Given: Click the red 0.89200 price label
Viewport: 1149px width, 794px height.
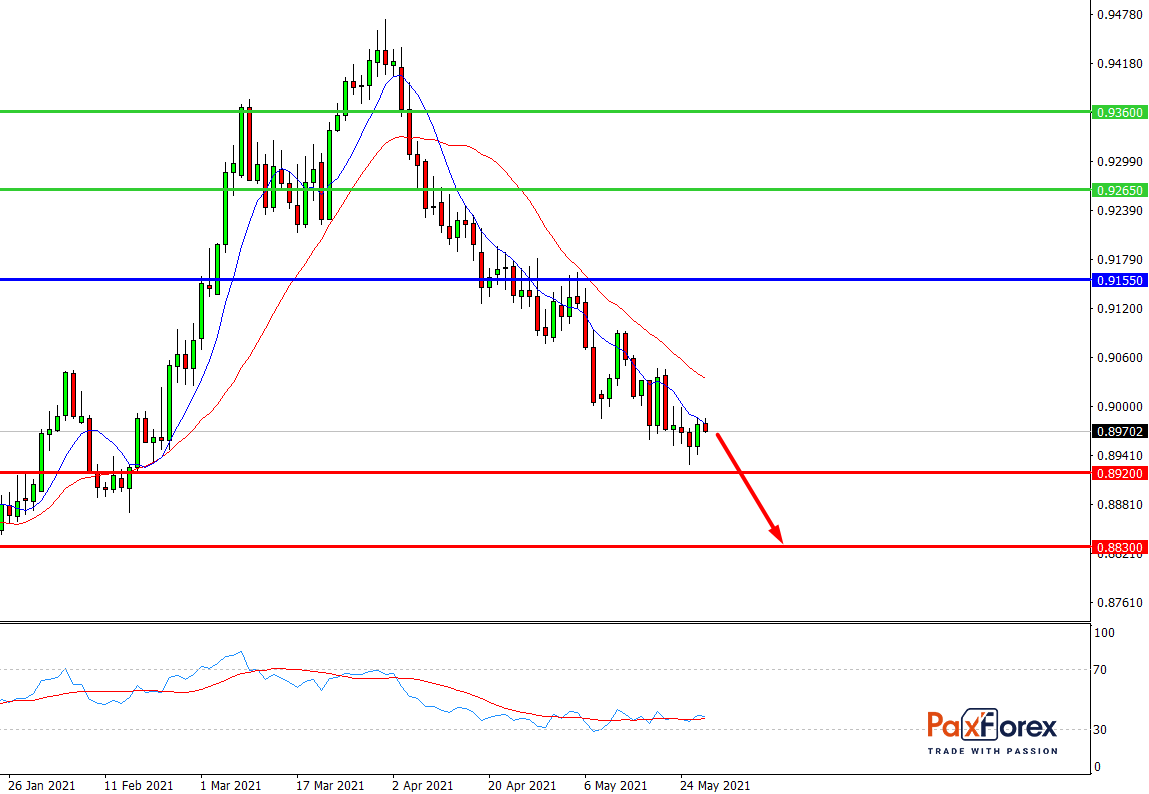Looking at the screenshot, I should [1118, 473].
